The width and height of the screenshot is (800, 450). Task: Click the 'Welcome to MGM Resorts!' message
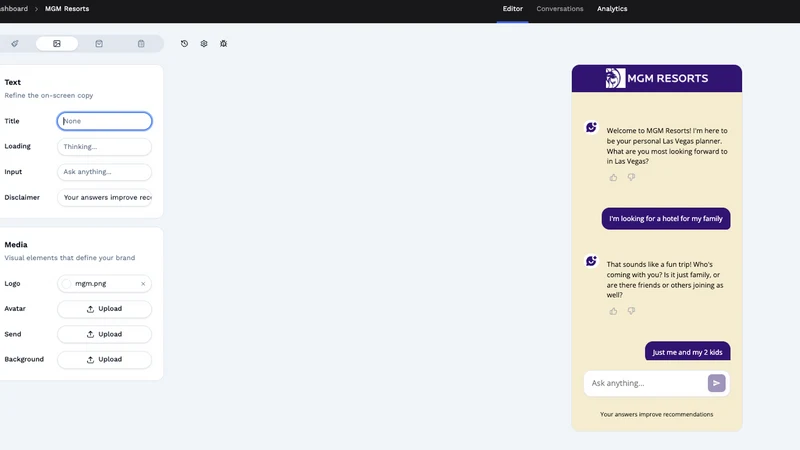pos(667,146)
